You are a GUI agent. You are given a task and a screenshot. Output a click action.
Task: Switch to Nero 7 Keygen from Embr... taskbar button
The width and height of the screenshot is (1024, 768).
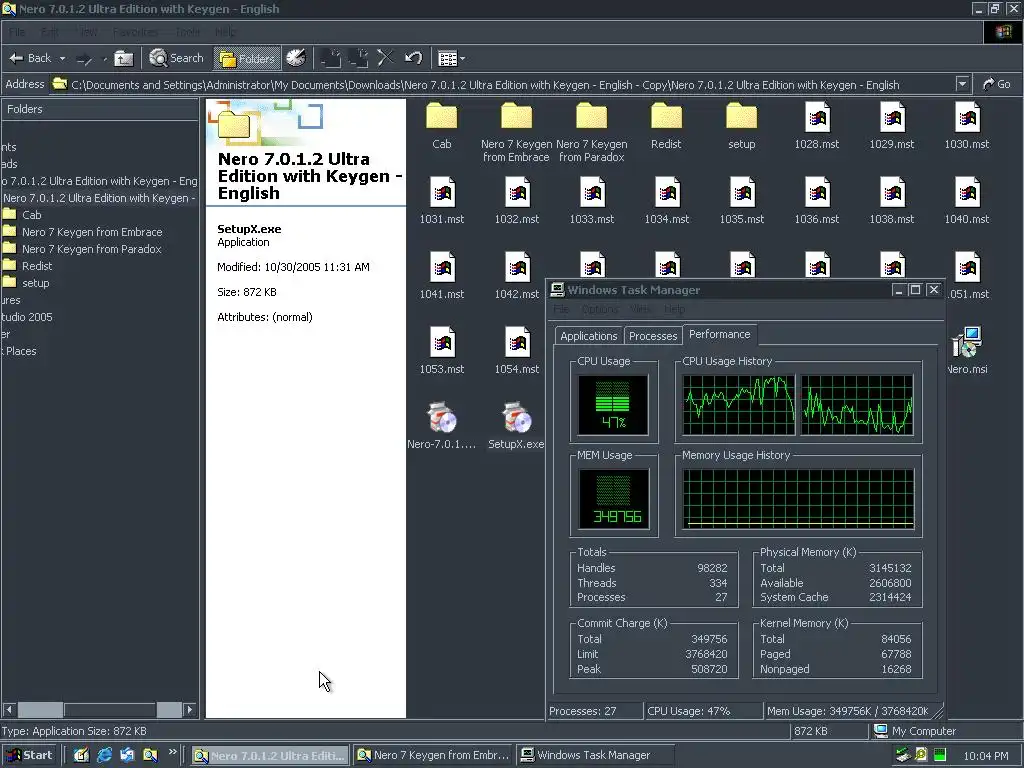(x=434, y=755)
